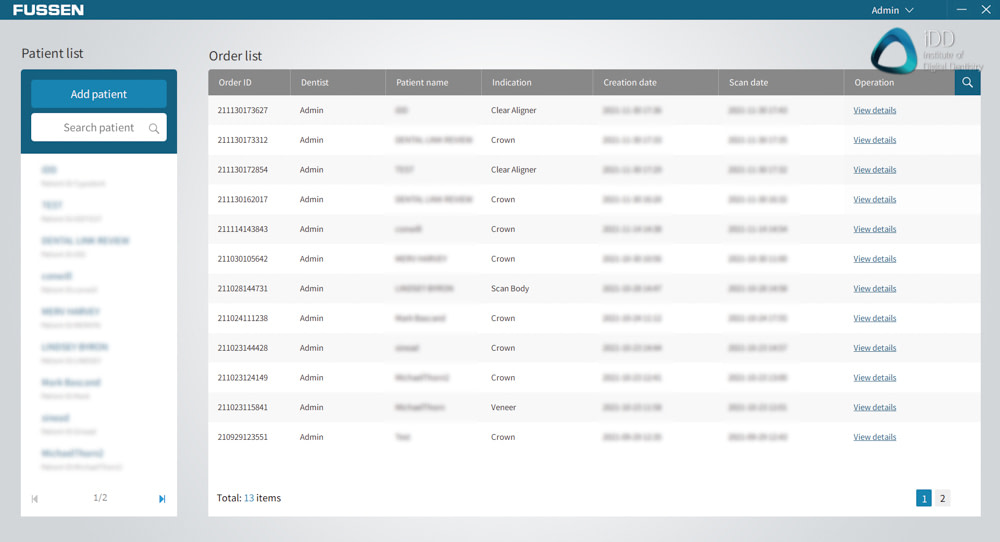View details for order 211023115841
The width and height of the screenshot is (1000, 542).
pos(874,407)
